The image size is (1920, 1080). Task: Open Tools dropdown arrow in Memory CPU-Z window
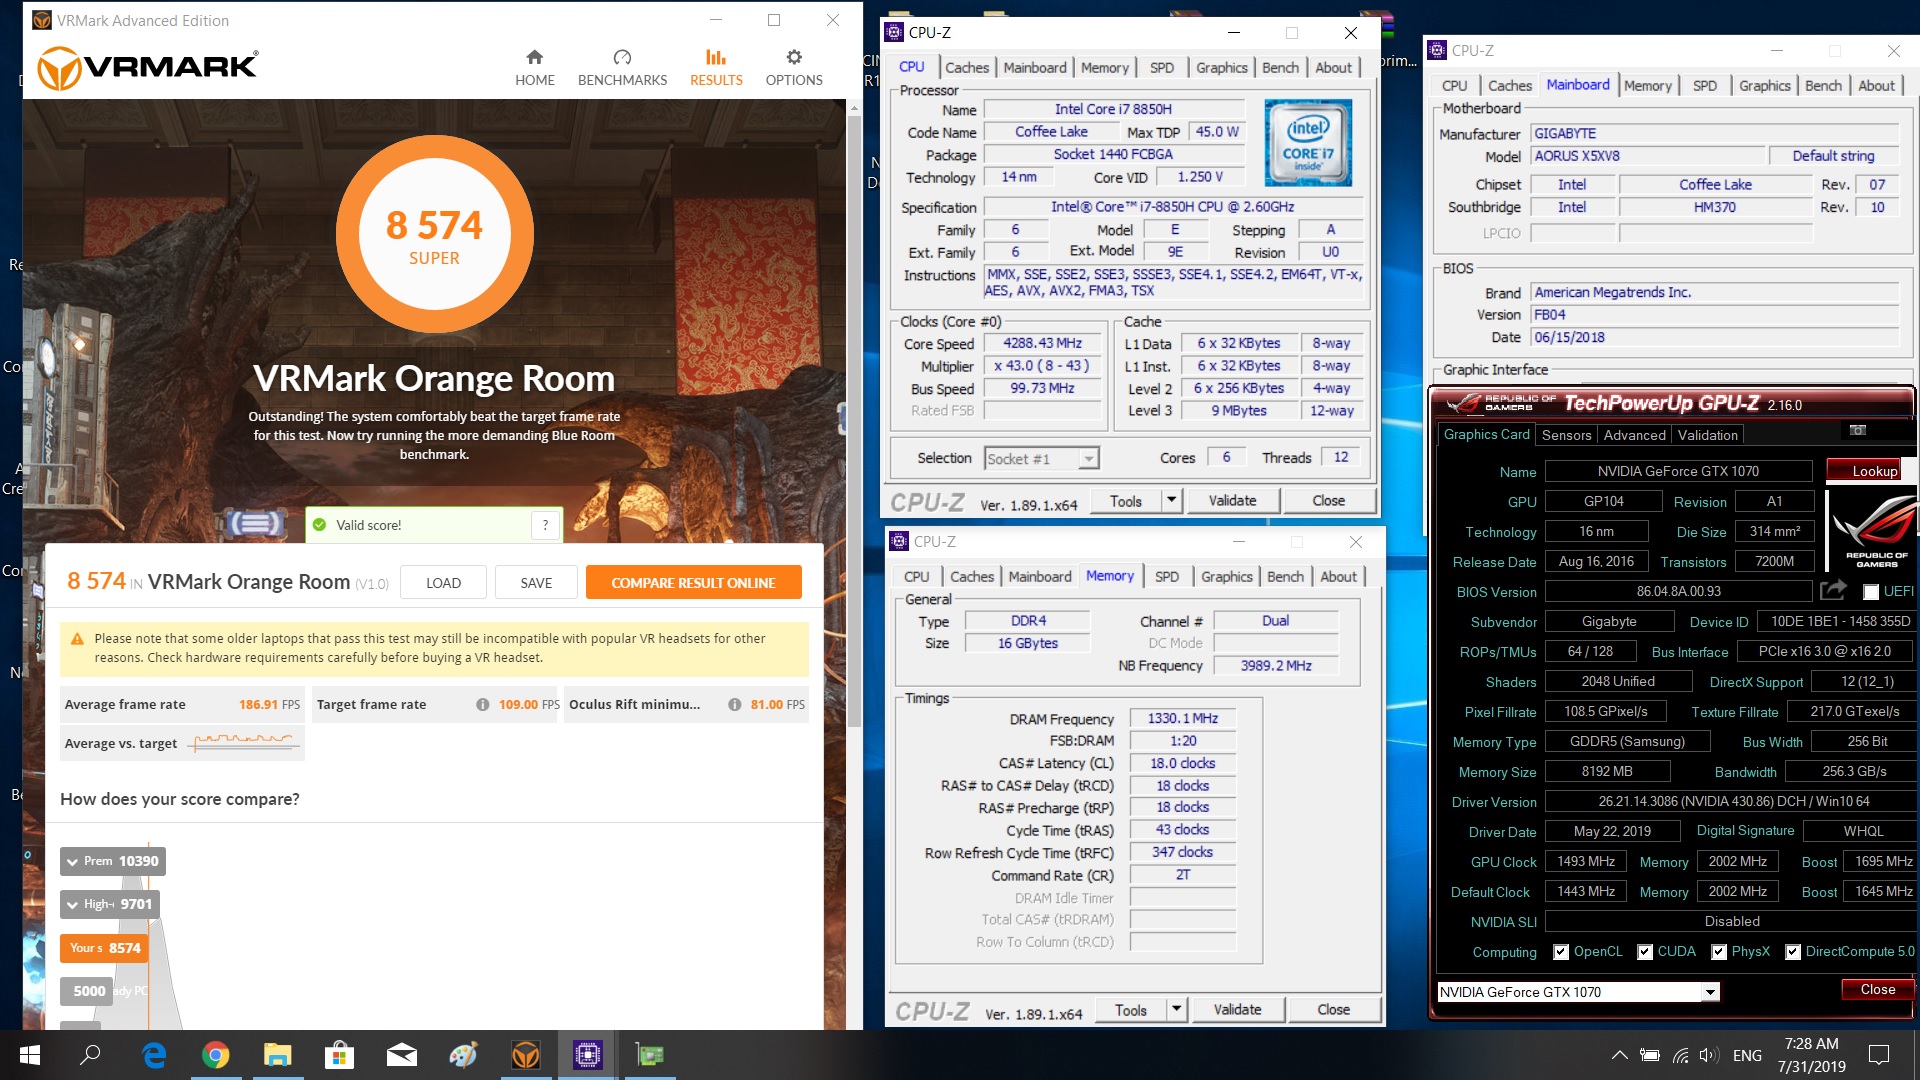coord(1176,1010)
